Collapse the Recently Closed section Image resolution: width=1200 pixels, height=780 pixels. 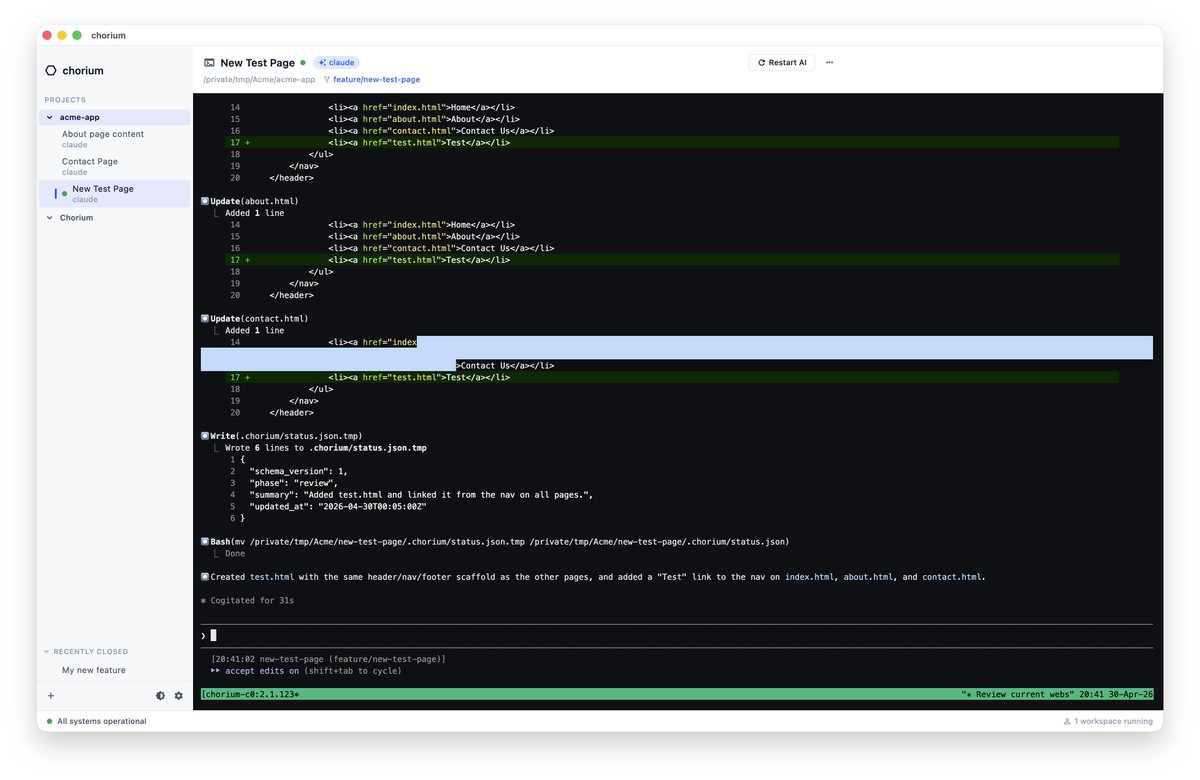[x=48, y=651]
